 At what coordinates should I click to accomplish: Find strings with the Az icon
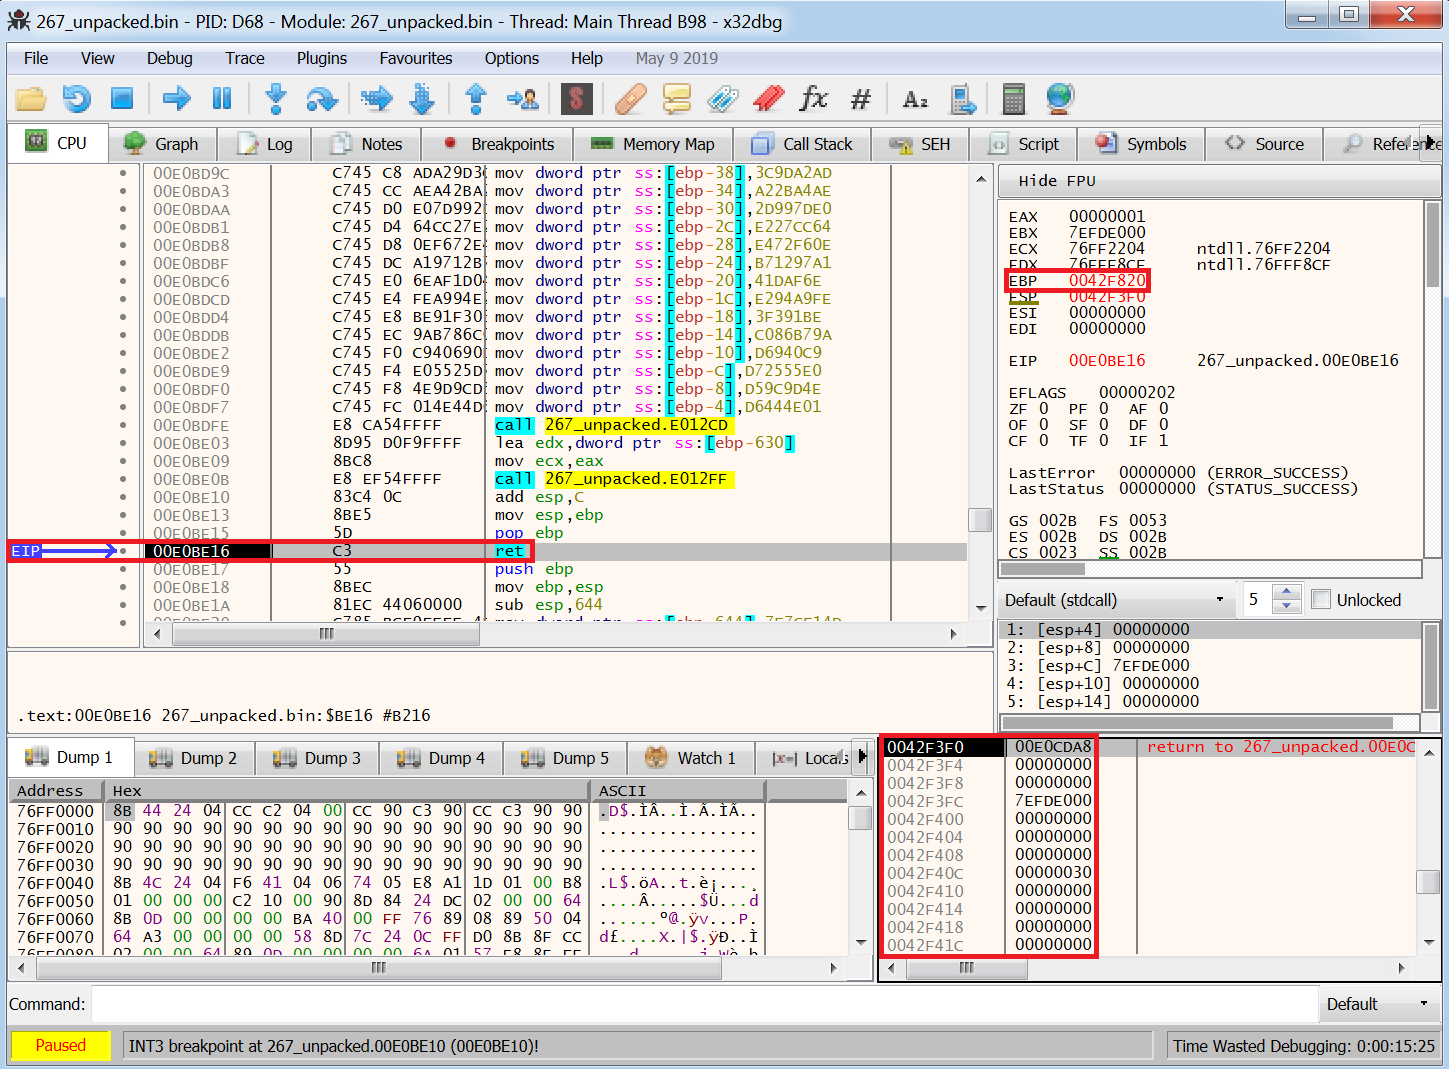click(x=915, y=98)
